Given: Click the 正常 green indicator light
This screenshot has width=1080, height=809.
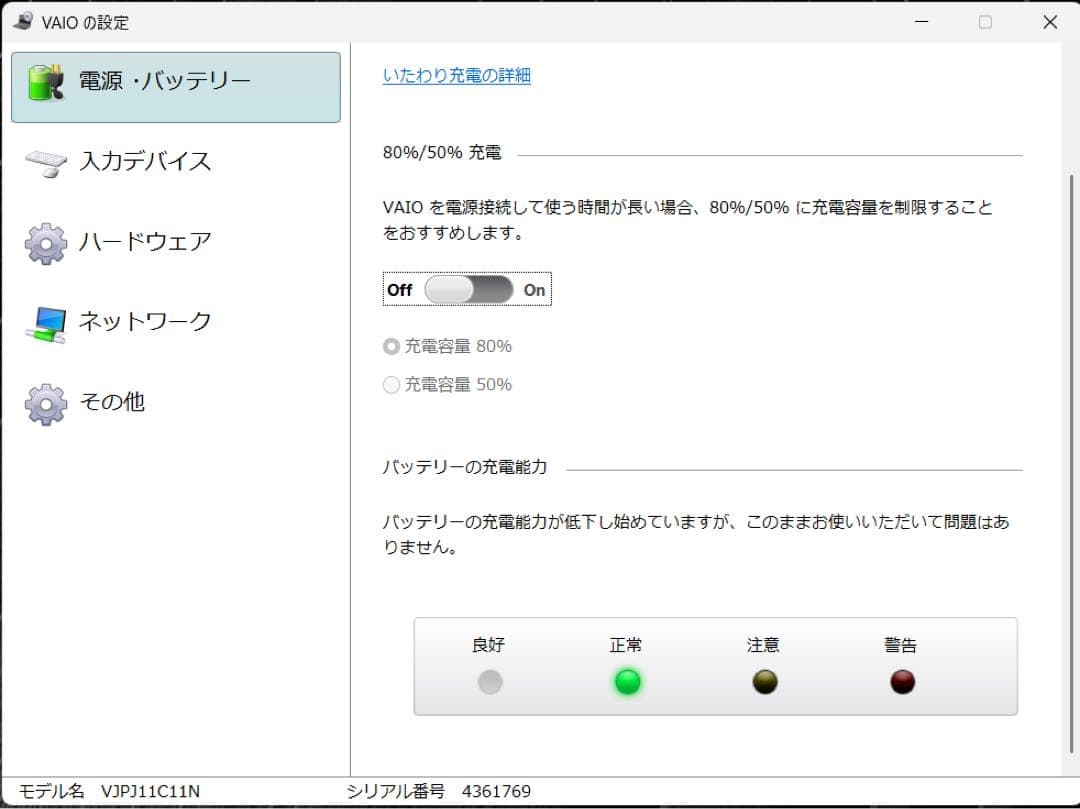Looking at the screenshot, I should tap(627, 682).
